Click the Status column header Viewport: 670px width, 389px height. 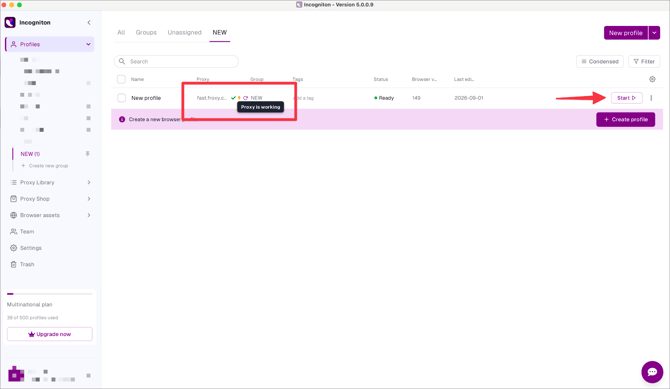(x=381, y=79)
